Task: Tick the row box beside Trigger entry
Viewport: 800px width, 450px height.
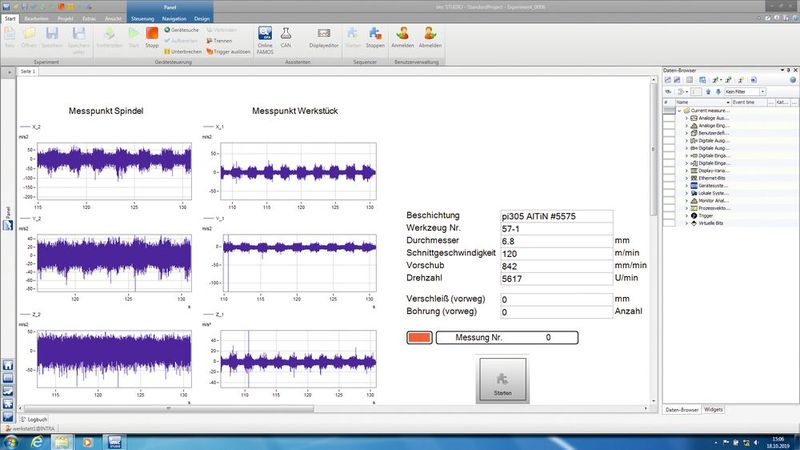Action: click(669, 214)
